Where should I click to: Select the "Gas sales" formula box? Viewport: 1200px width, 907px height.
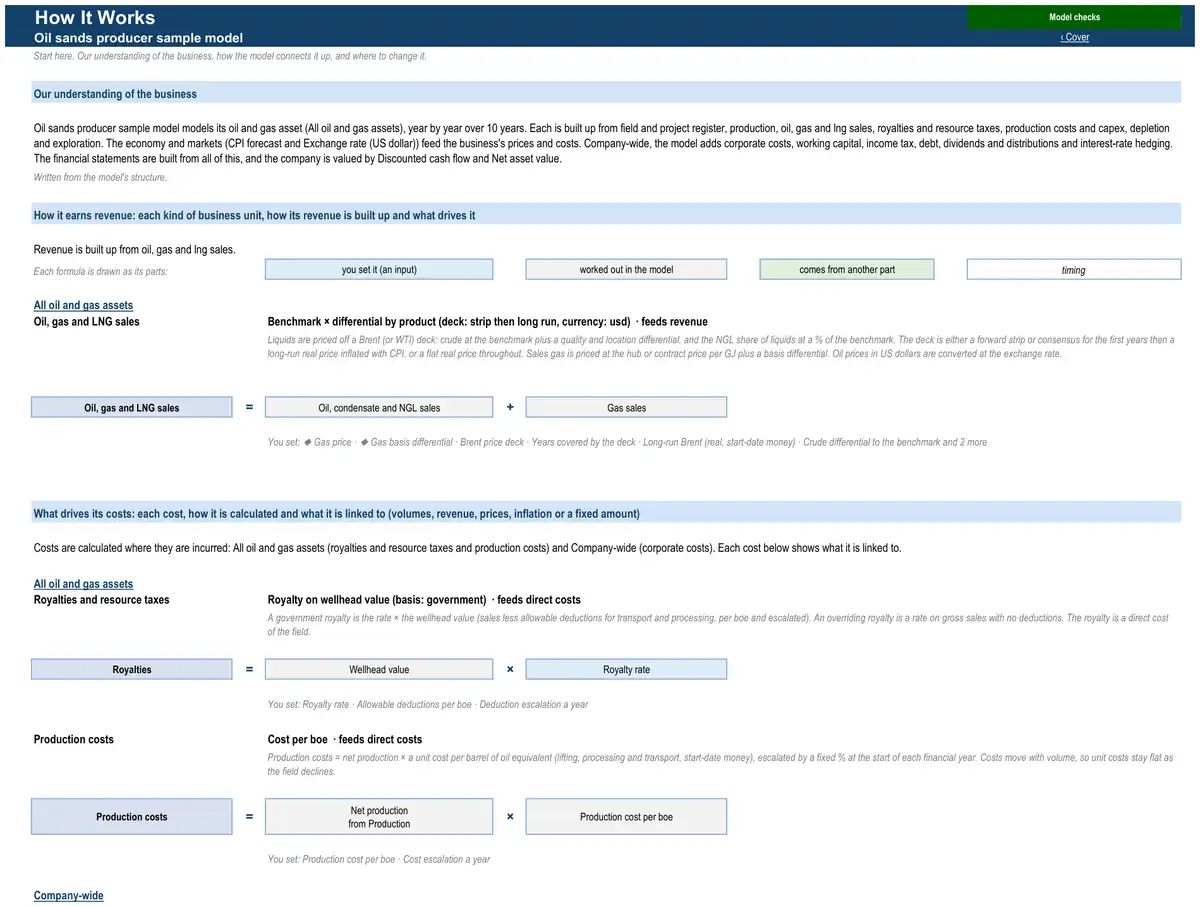click(626, 408)
